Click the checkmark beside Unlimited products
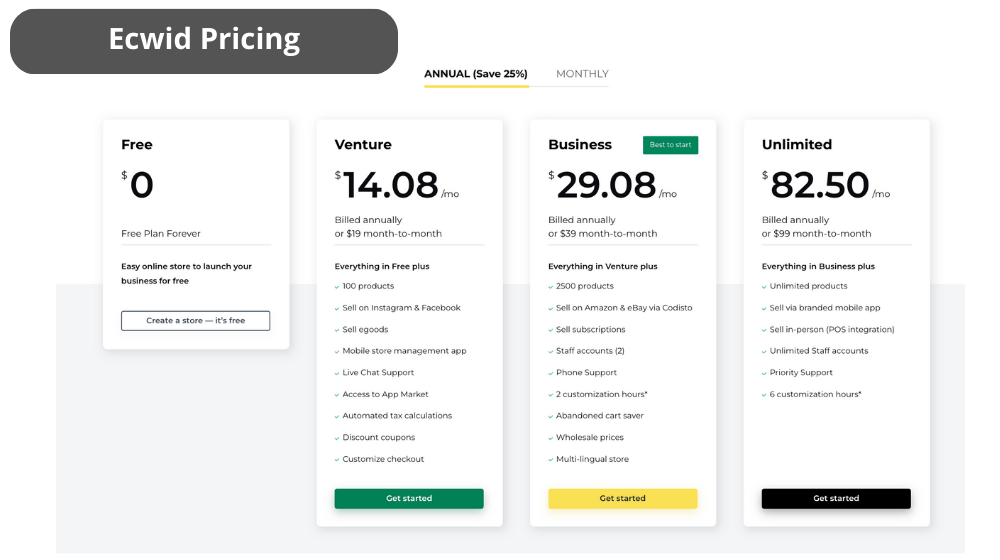Viewport: 1000px width, 560px height. pyautogui.click(x=764, y=287)
